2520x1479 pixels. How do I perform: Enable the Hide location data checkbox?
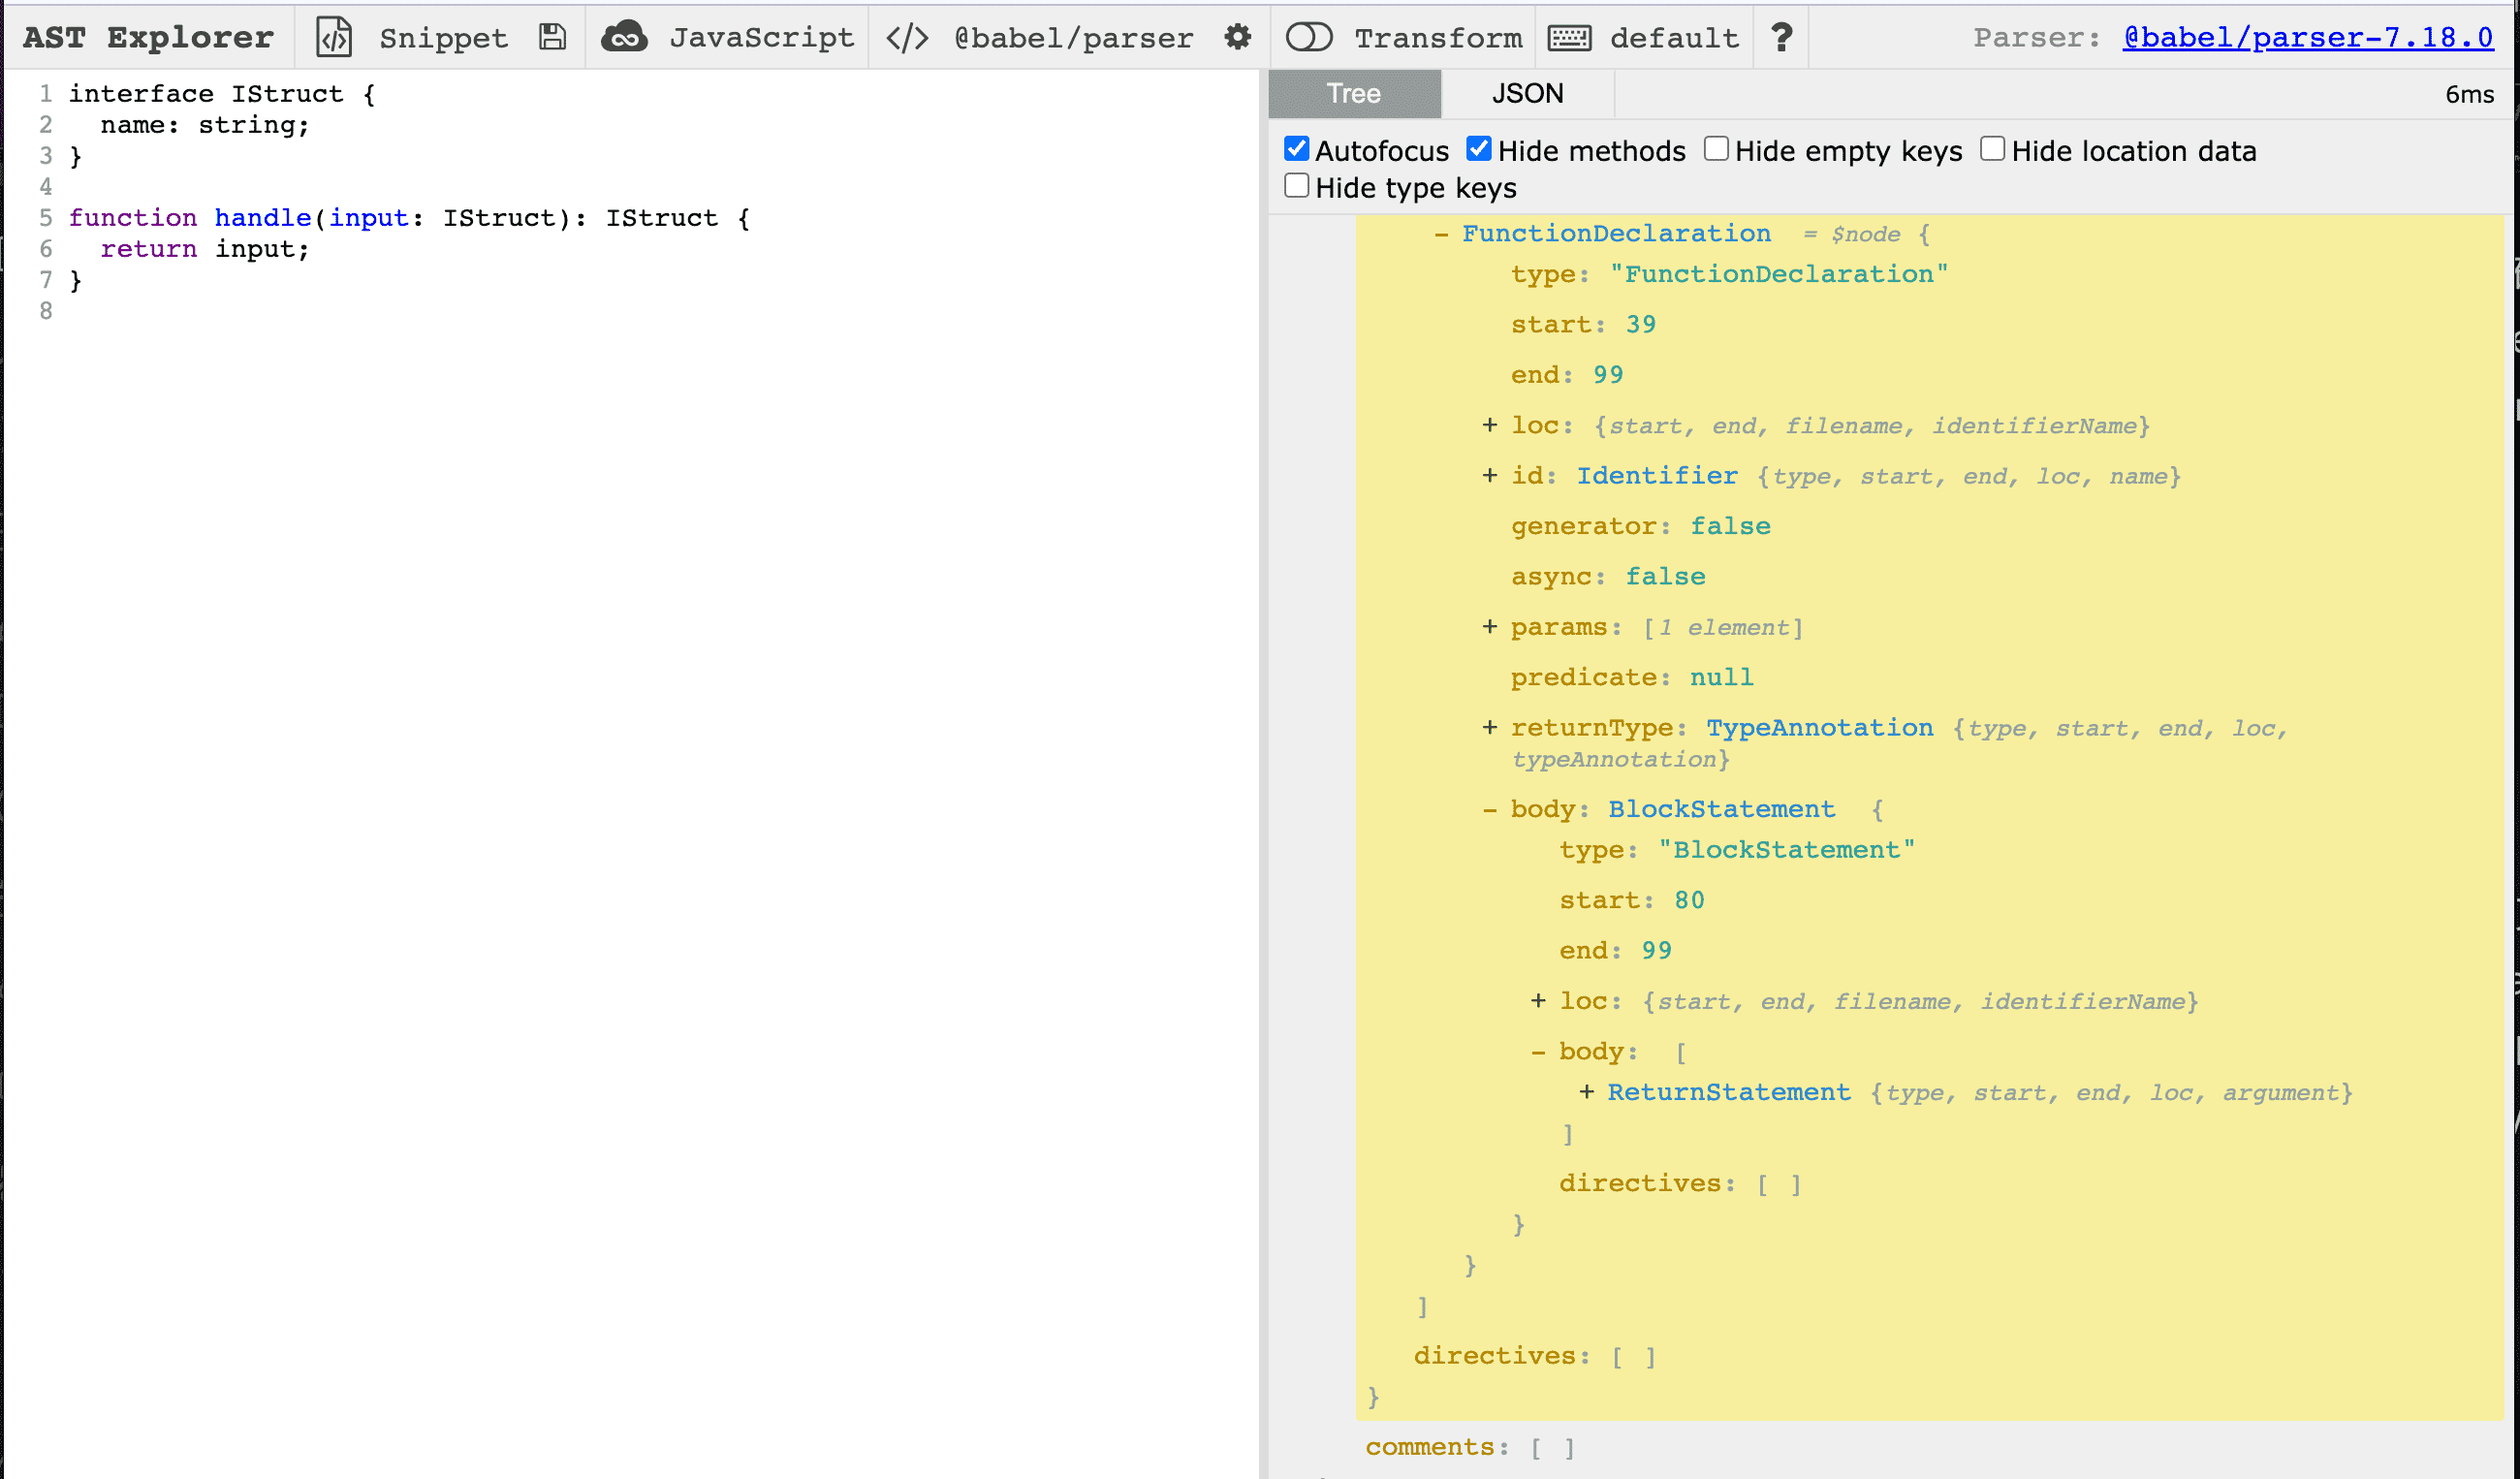click(x=1992, y=149)
